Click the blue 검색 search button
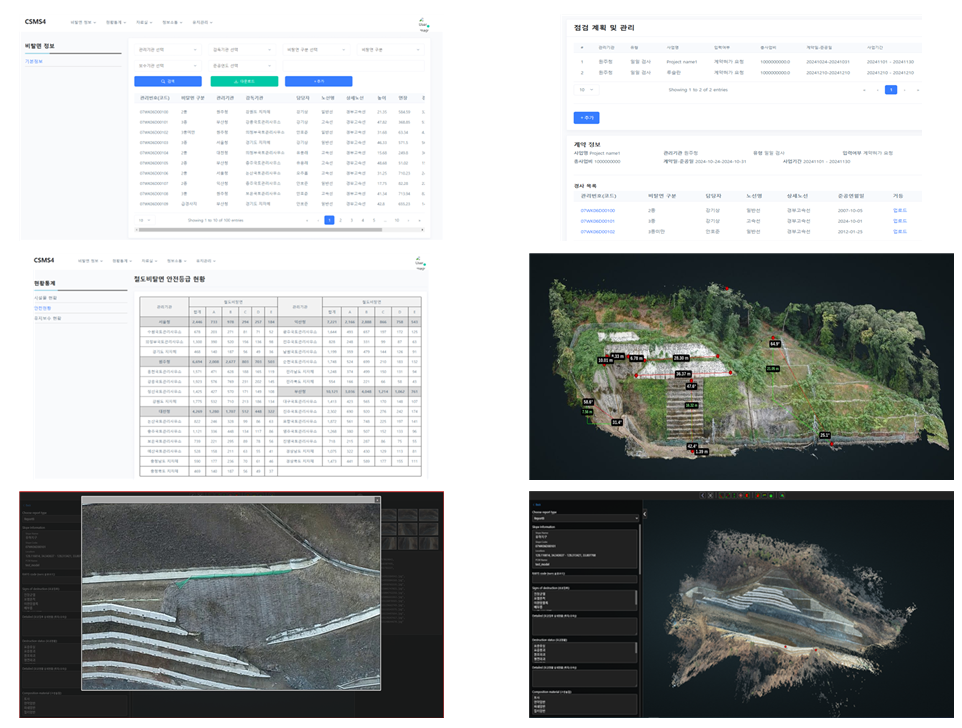The width and height of the screenshot is (962, 728). click(x=168, y=81)
